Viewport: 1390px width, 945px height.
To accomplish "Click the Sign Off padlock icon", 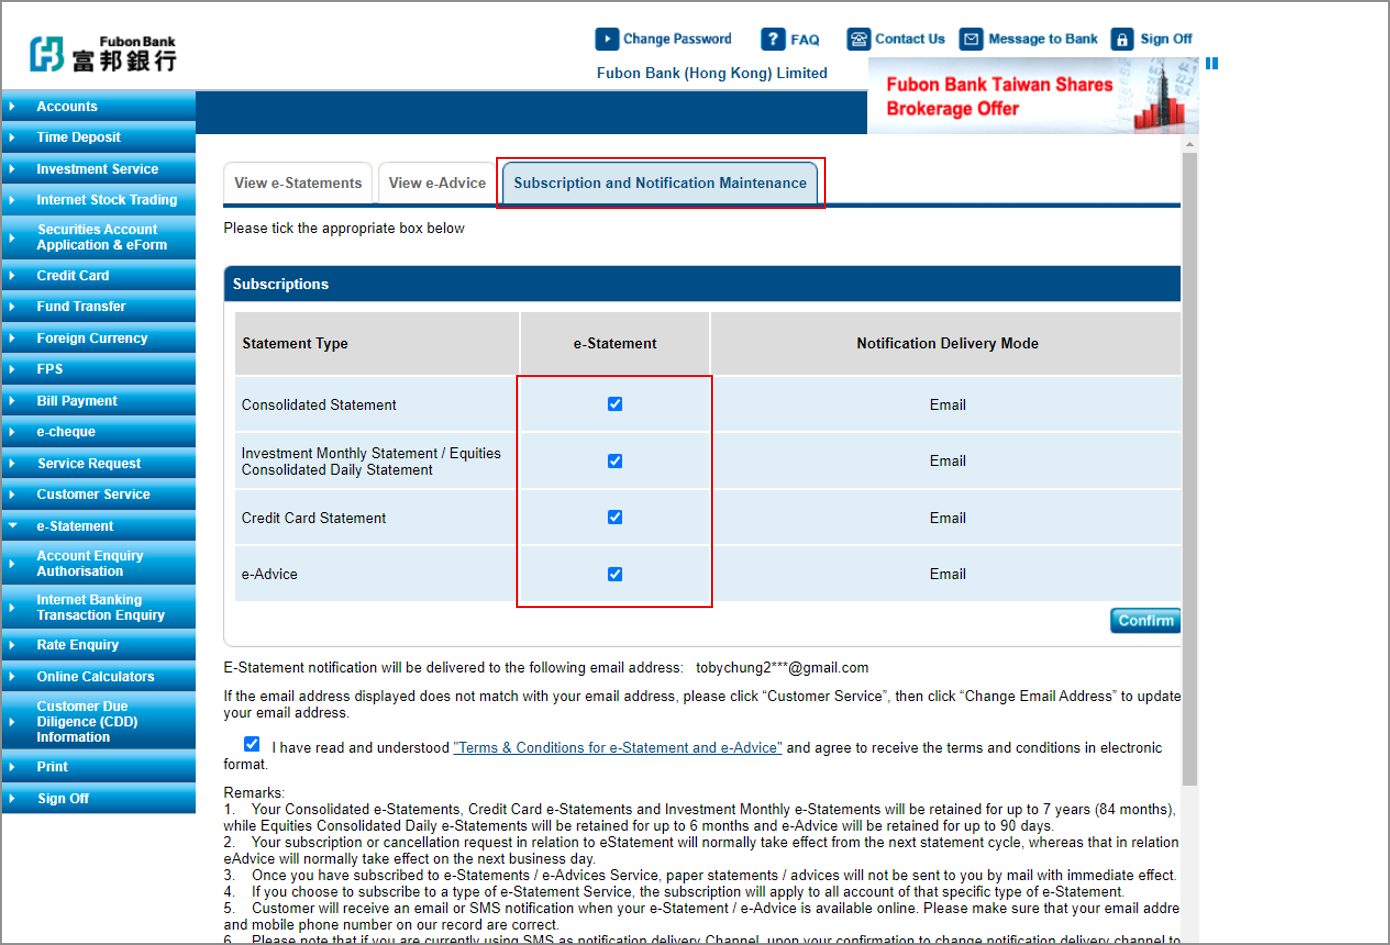I will [1122, 39].
